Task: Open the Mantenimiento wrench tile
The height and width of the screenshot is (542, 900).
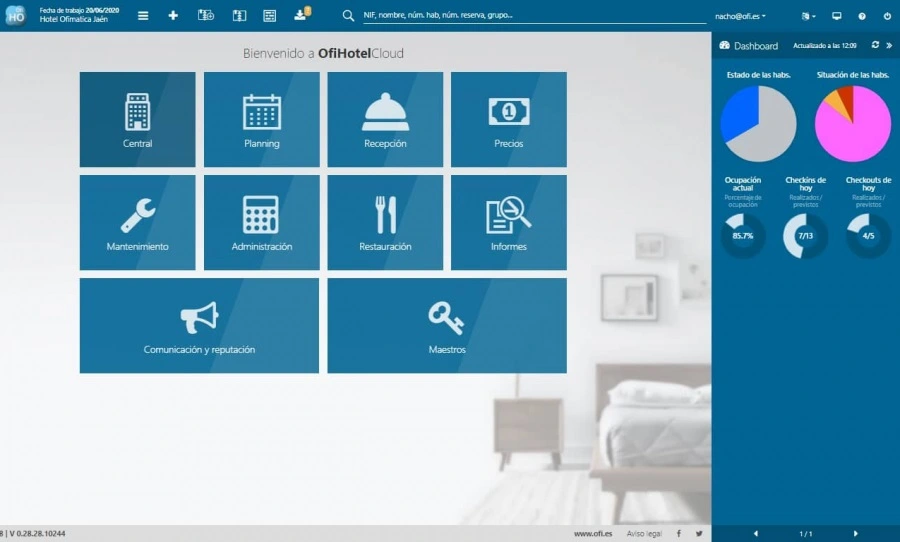Action: click(138, 223)
